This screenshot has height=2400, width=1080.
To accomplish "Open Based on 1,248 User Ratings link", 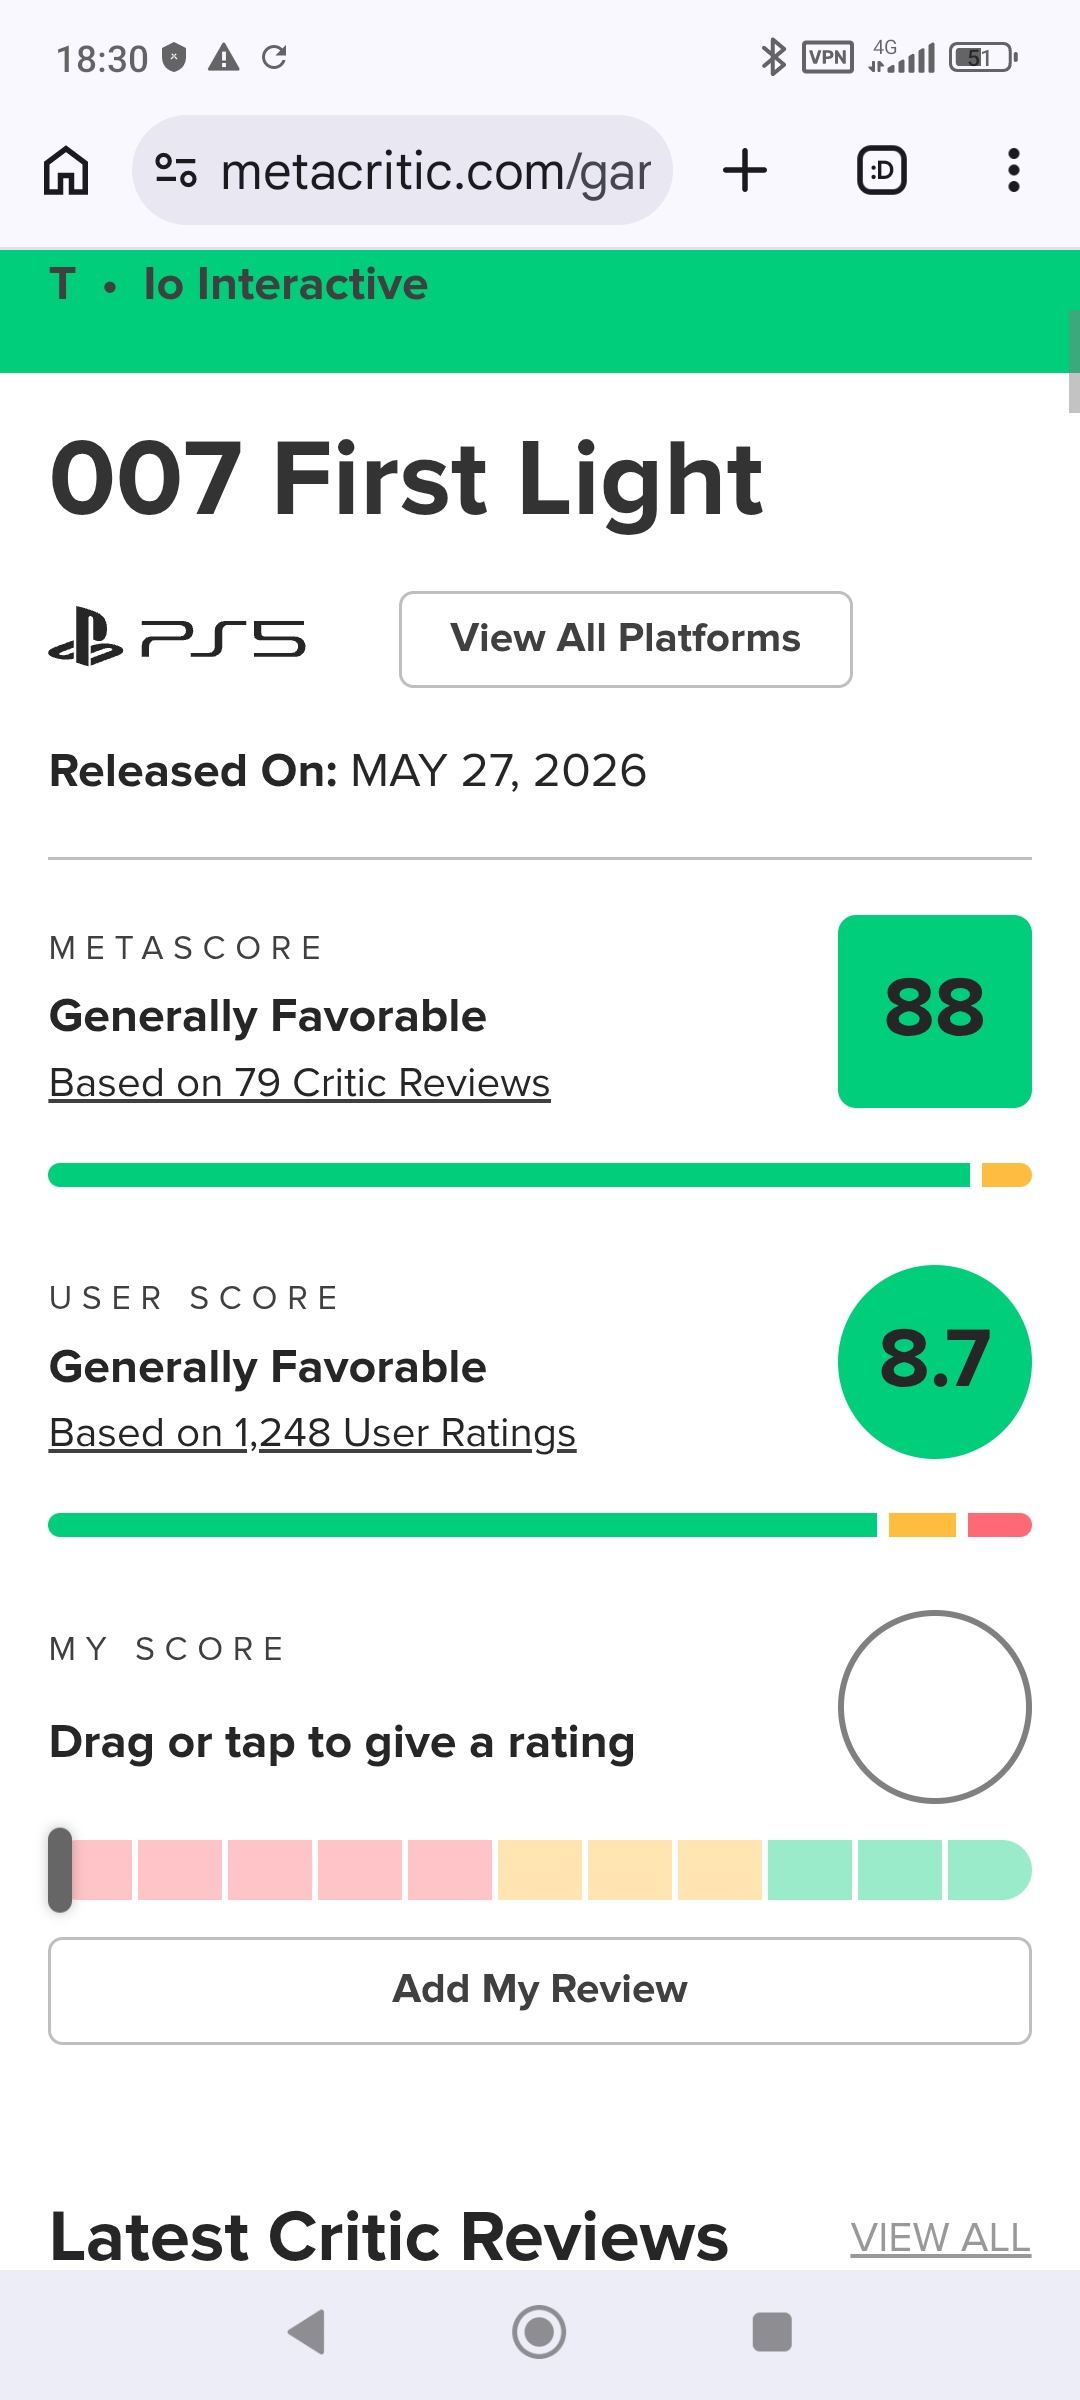I will pos(313,1433).
